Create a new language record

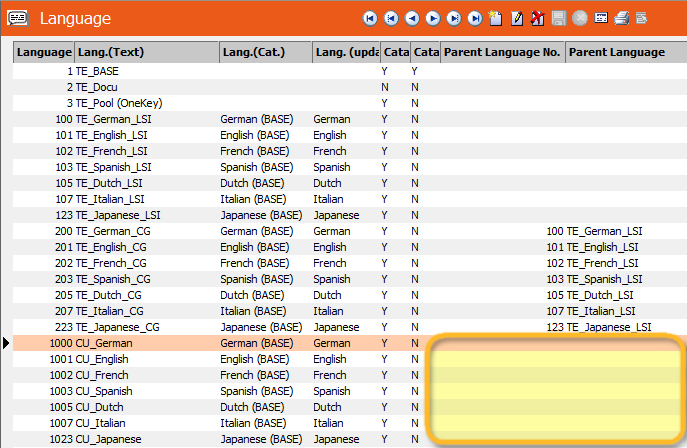[496, 18]
